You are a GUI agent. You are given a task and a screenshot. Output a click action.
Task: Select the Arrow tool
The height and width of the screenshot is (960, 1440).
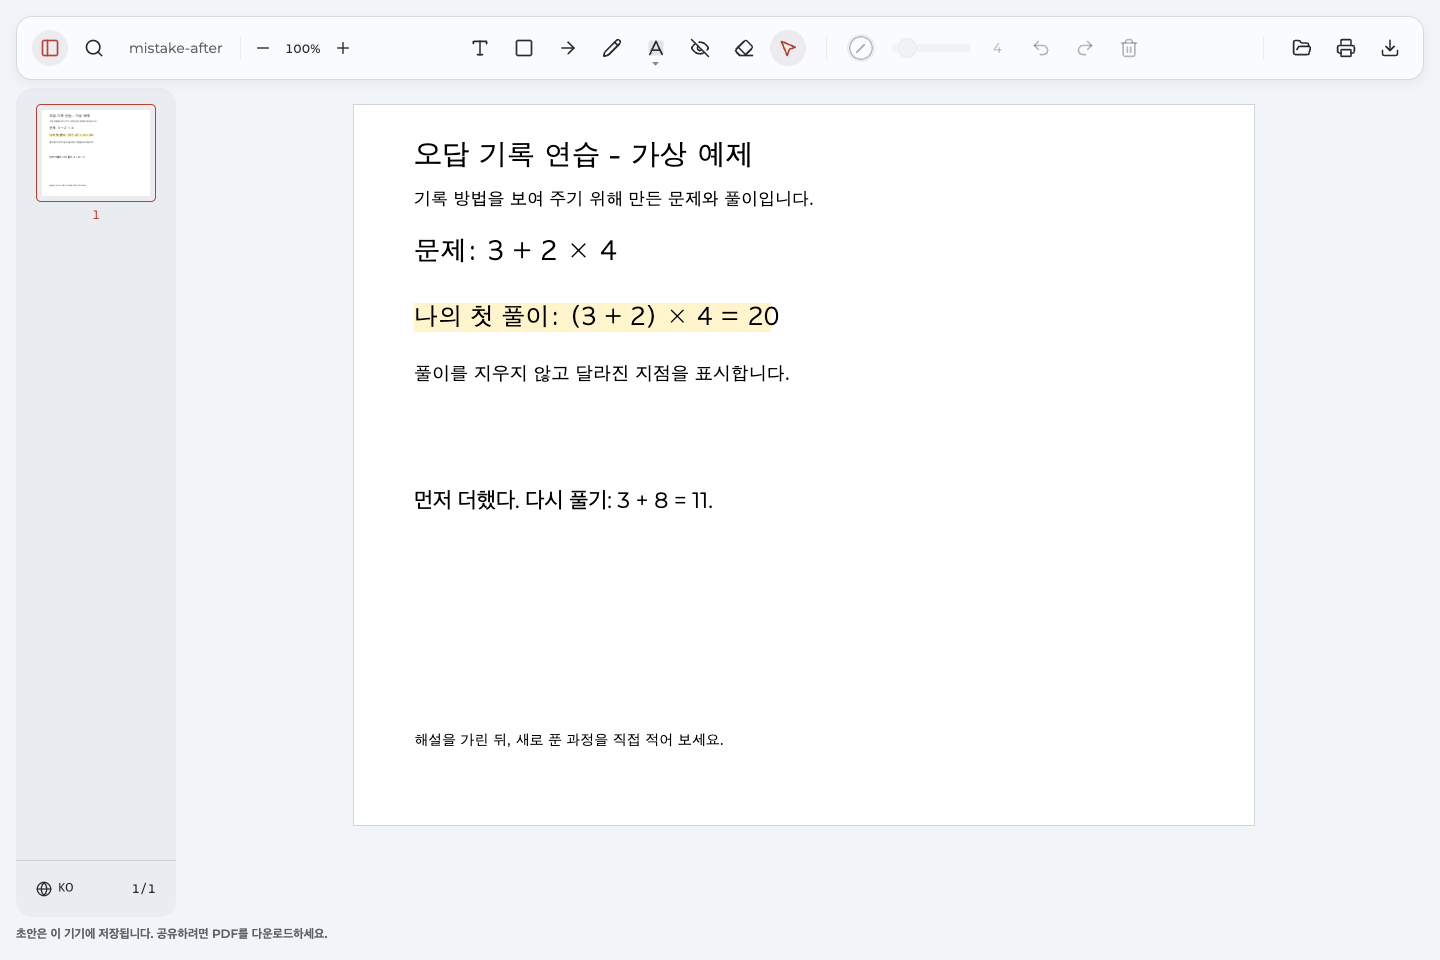(x=568, y=48)
